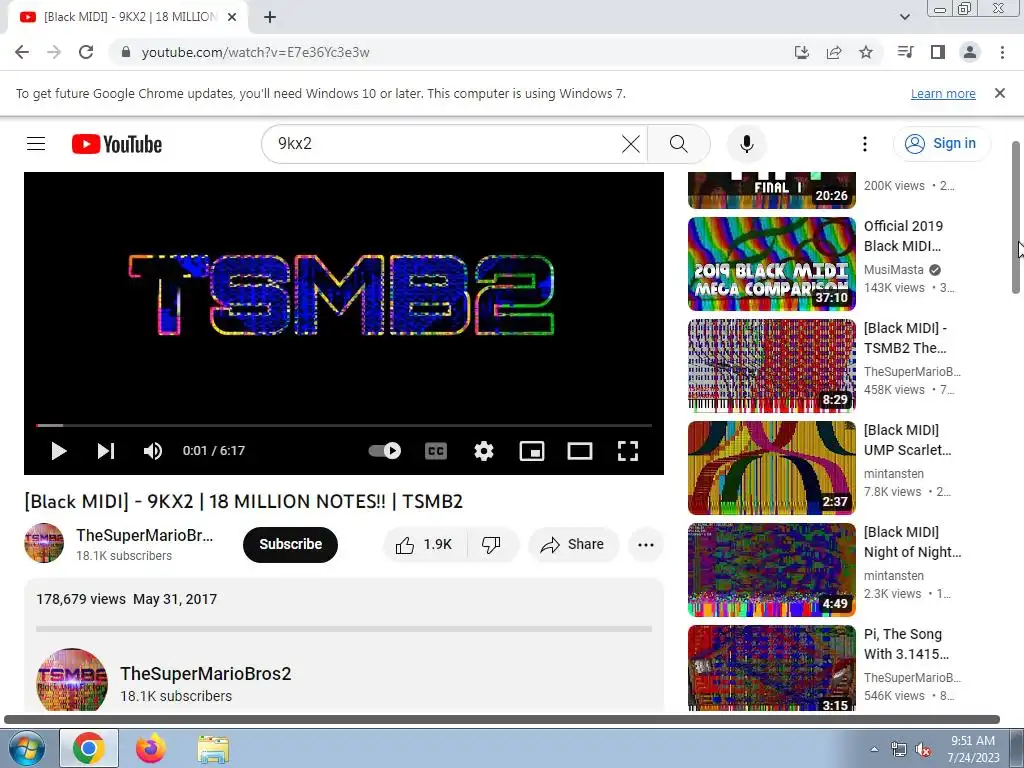1024x768 pixels.
Task: Open 'Pi, The Song With 3.1415...' title
Action: coord(906,644)
